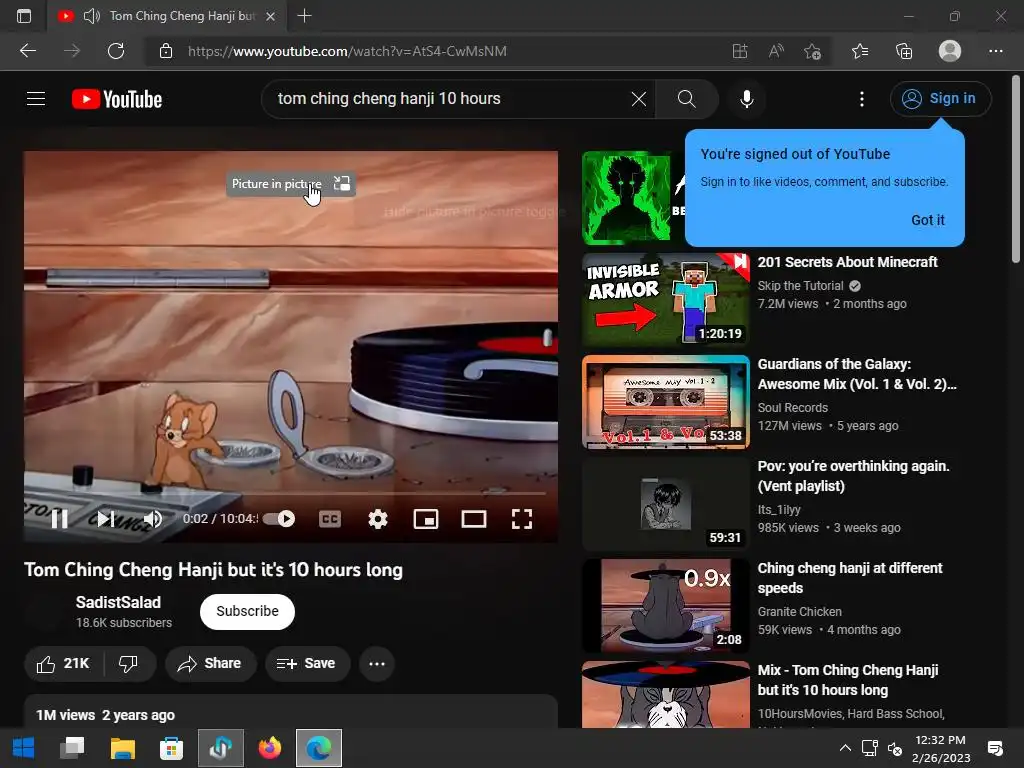1024x768 pixels.
Task: Click the Picture in picture overlay button
Action: pos(291,184)
